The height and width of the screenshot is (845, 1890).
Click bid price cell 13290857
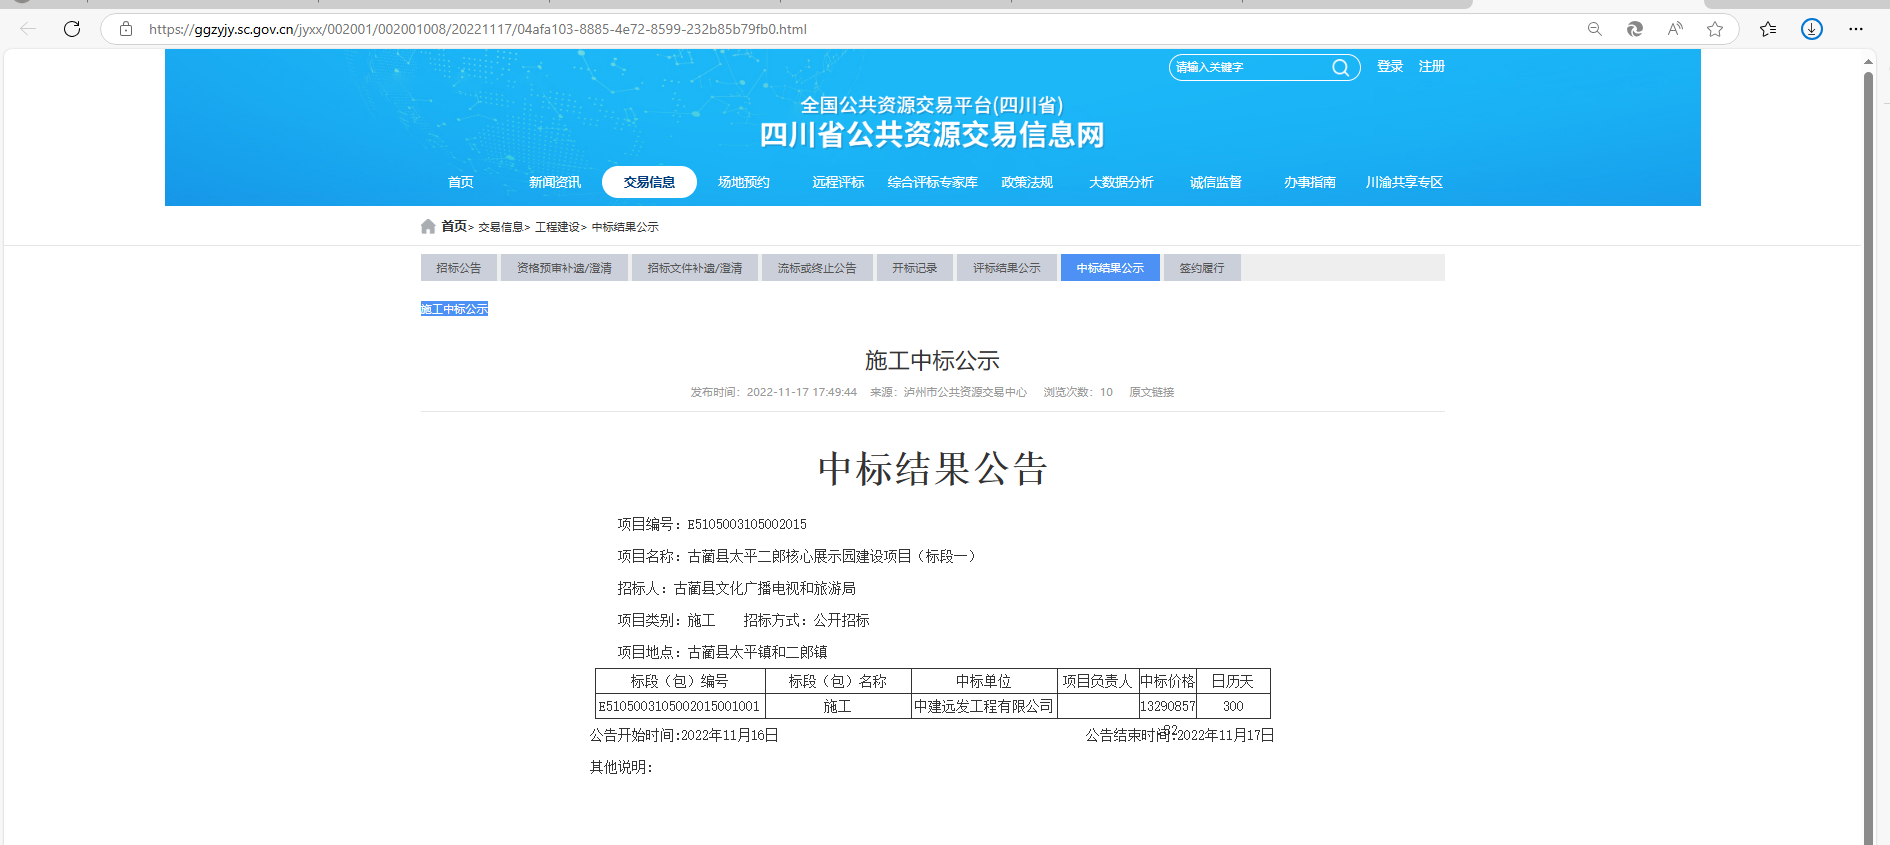tap(1167, 706)
